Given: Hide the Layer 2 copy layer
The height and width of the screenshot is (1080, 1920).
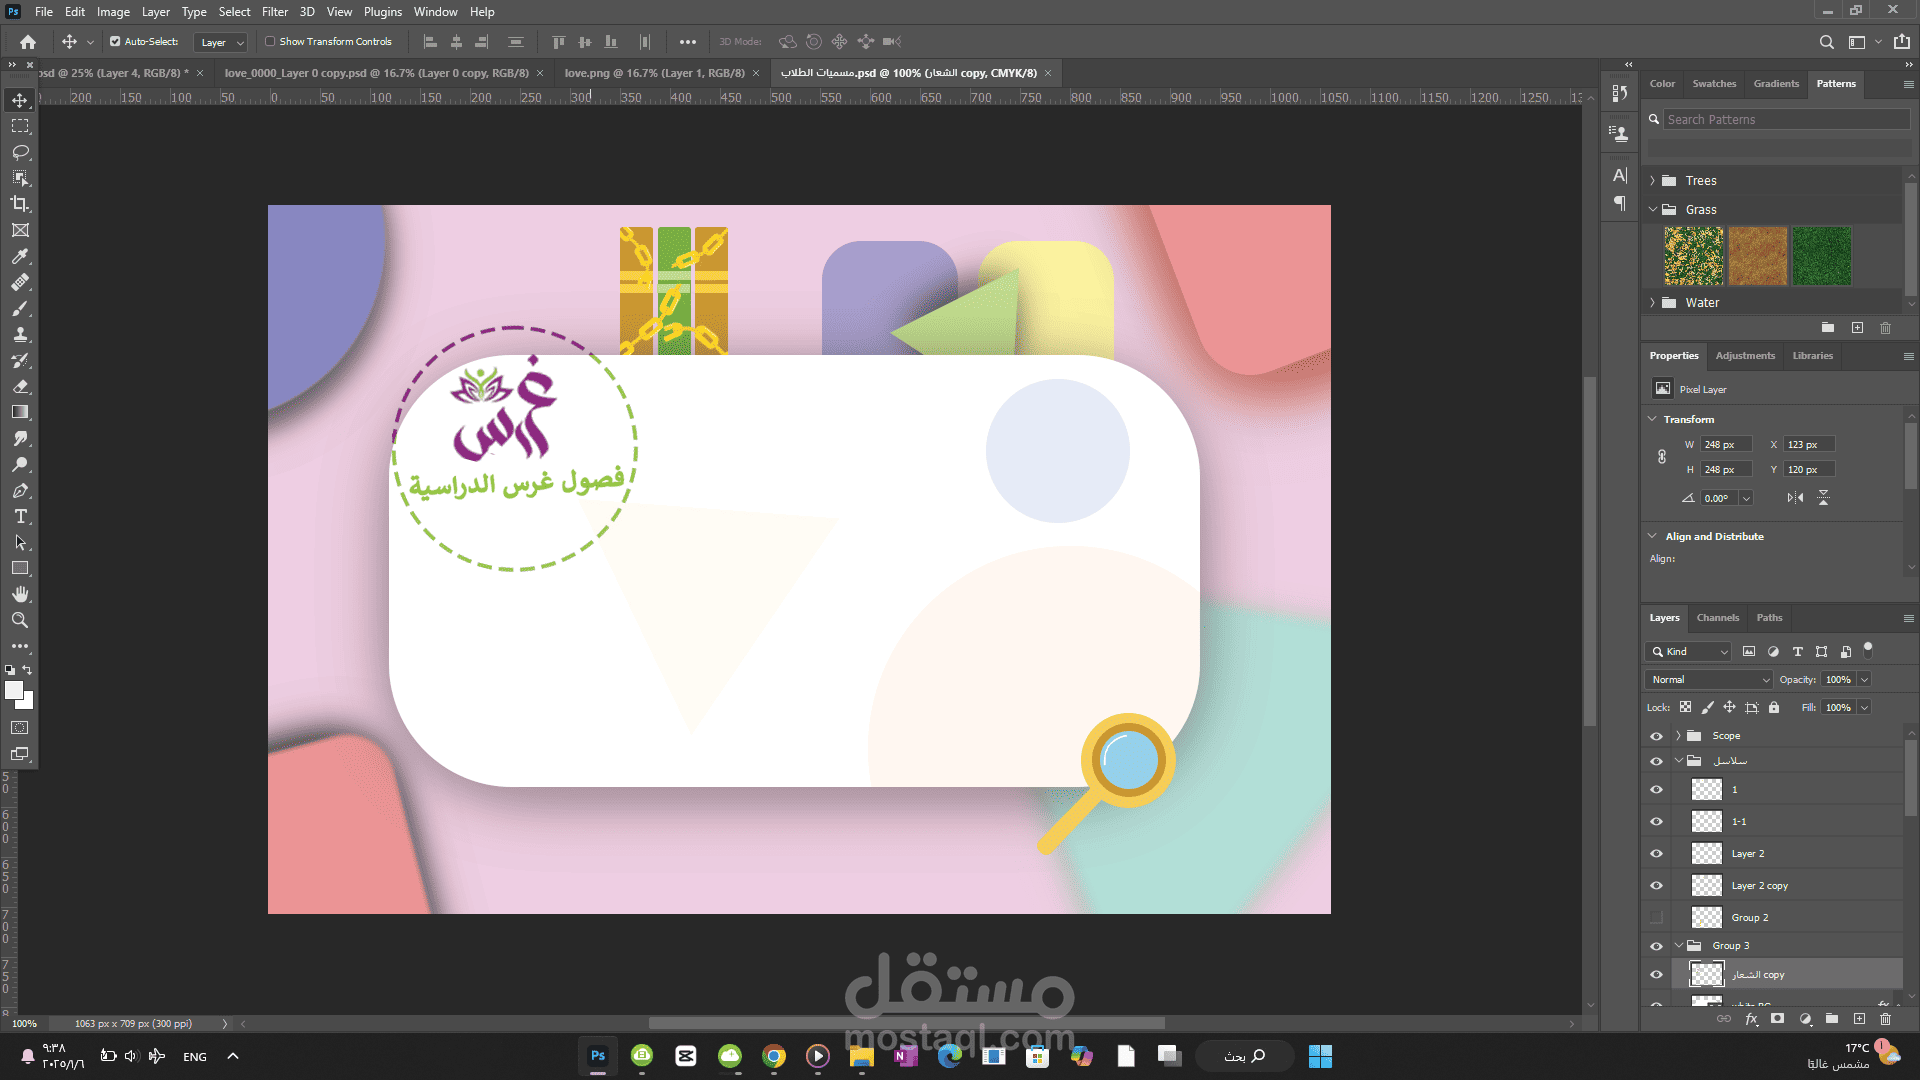Looking at the screenshot, I should 1656,886.
